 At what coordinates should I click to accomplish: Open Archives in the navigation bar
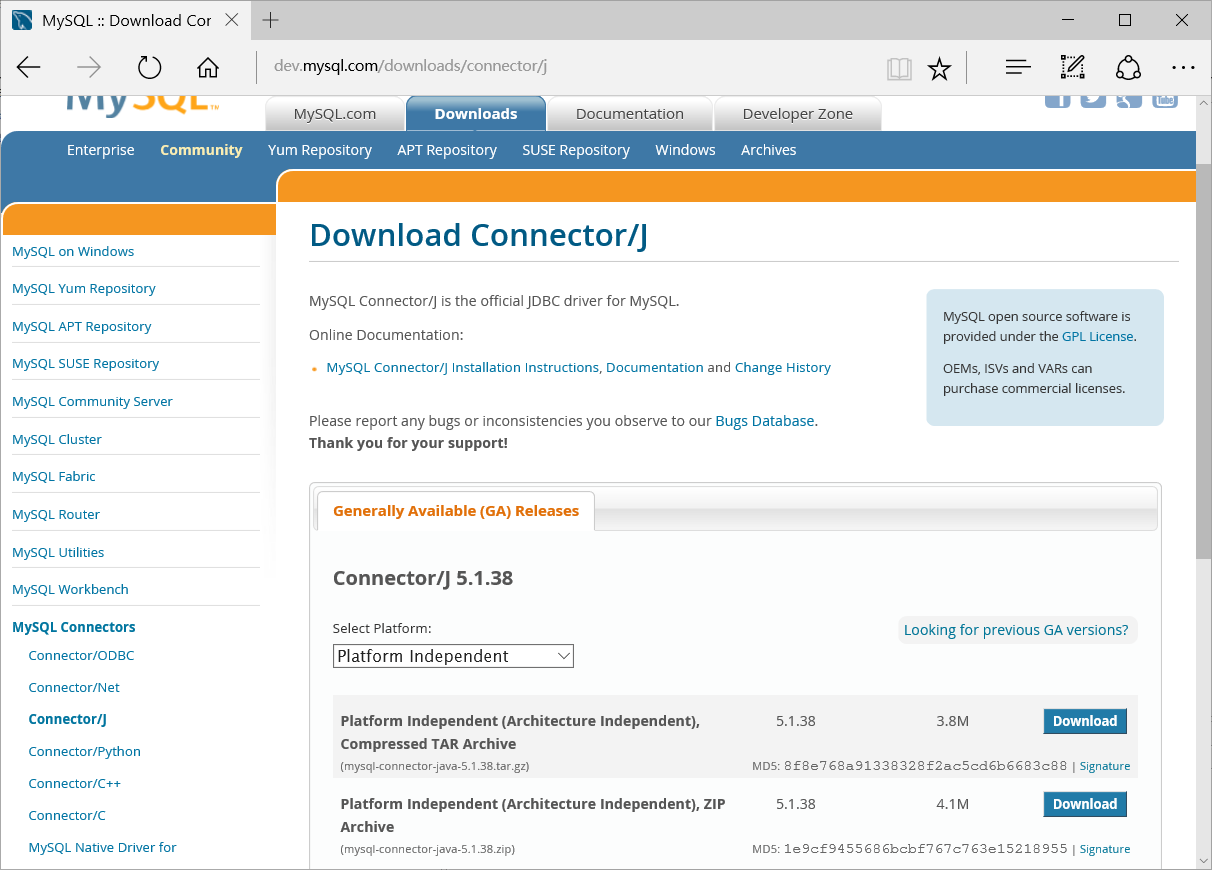point(768,150)
